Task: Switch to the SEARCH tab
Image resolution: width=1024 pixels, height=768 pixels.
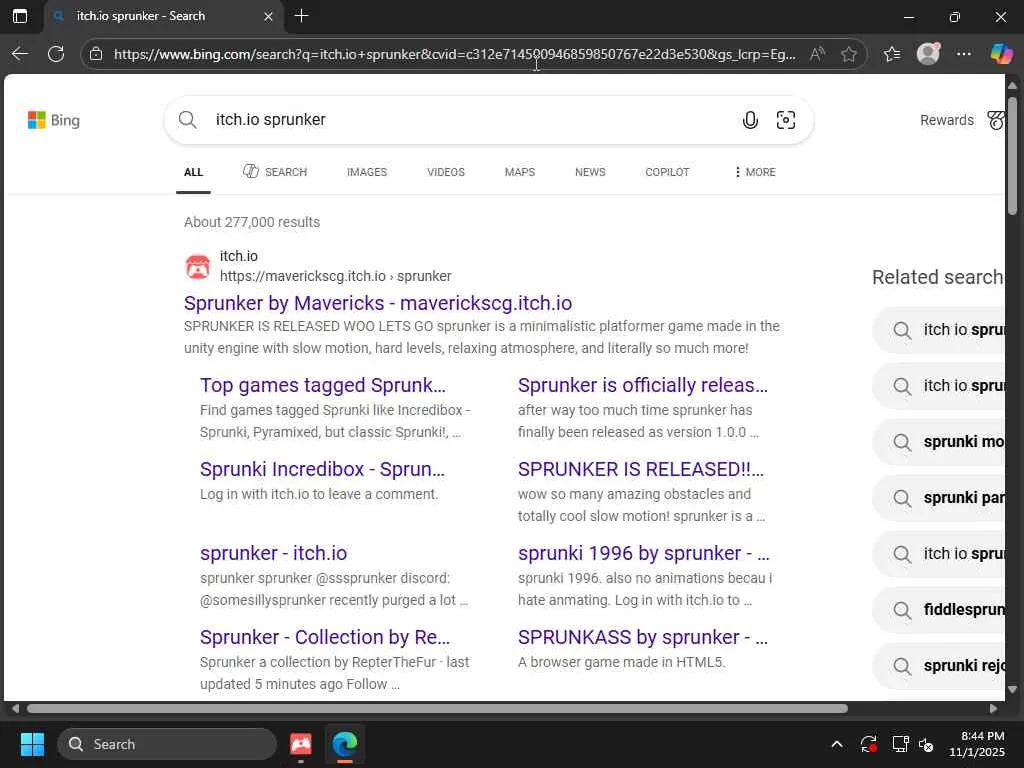Action: pyautogui.click(x=275, y=172)
